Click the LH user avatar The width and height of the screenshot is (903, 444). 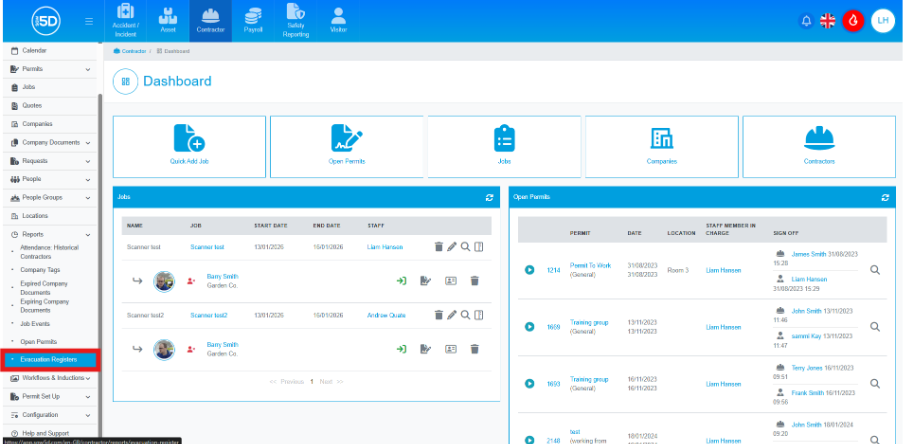click(882, 21)
